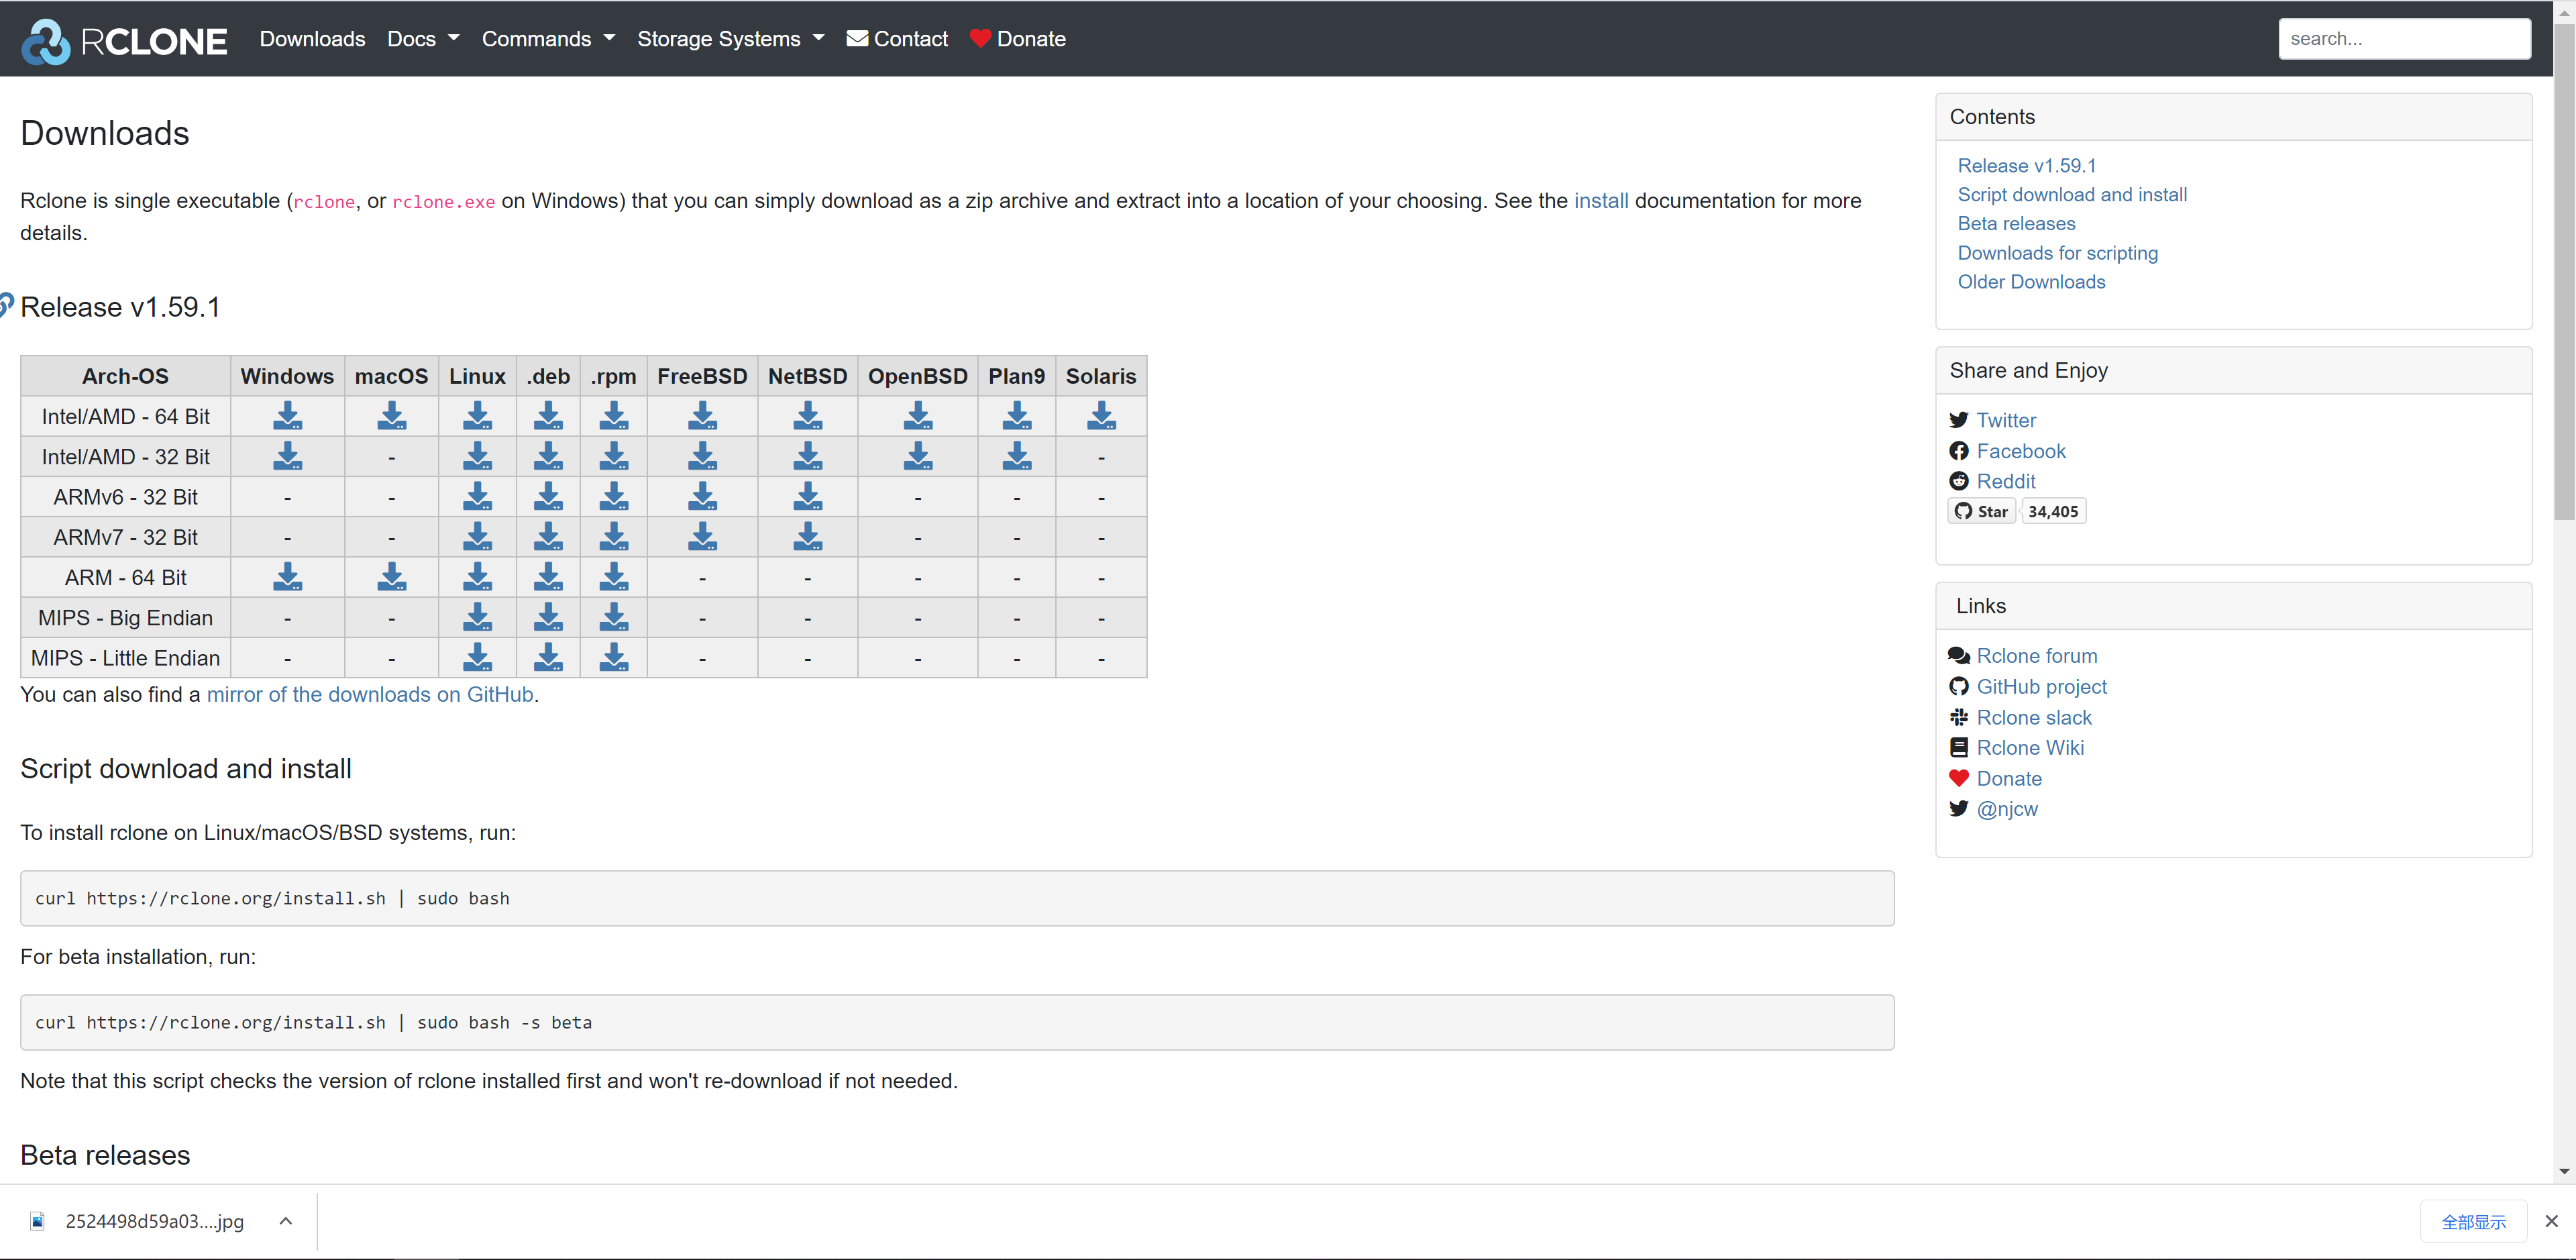Open the Downloads nav item
Screen dimensions: 2576x1260
tap(312, 39)
